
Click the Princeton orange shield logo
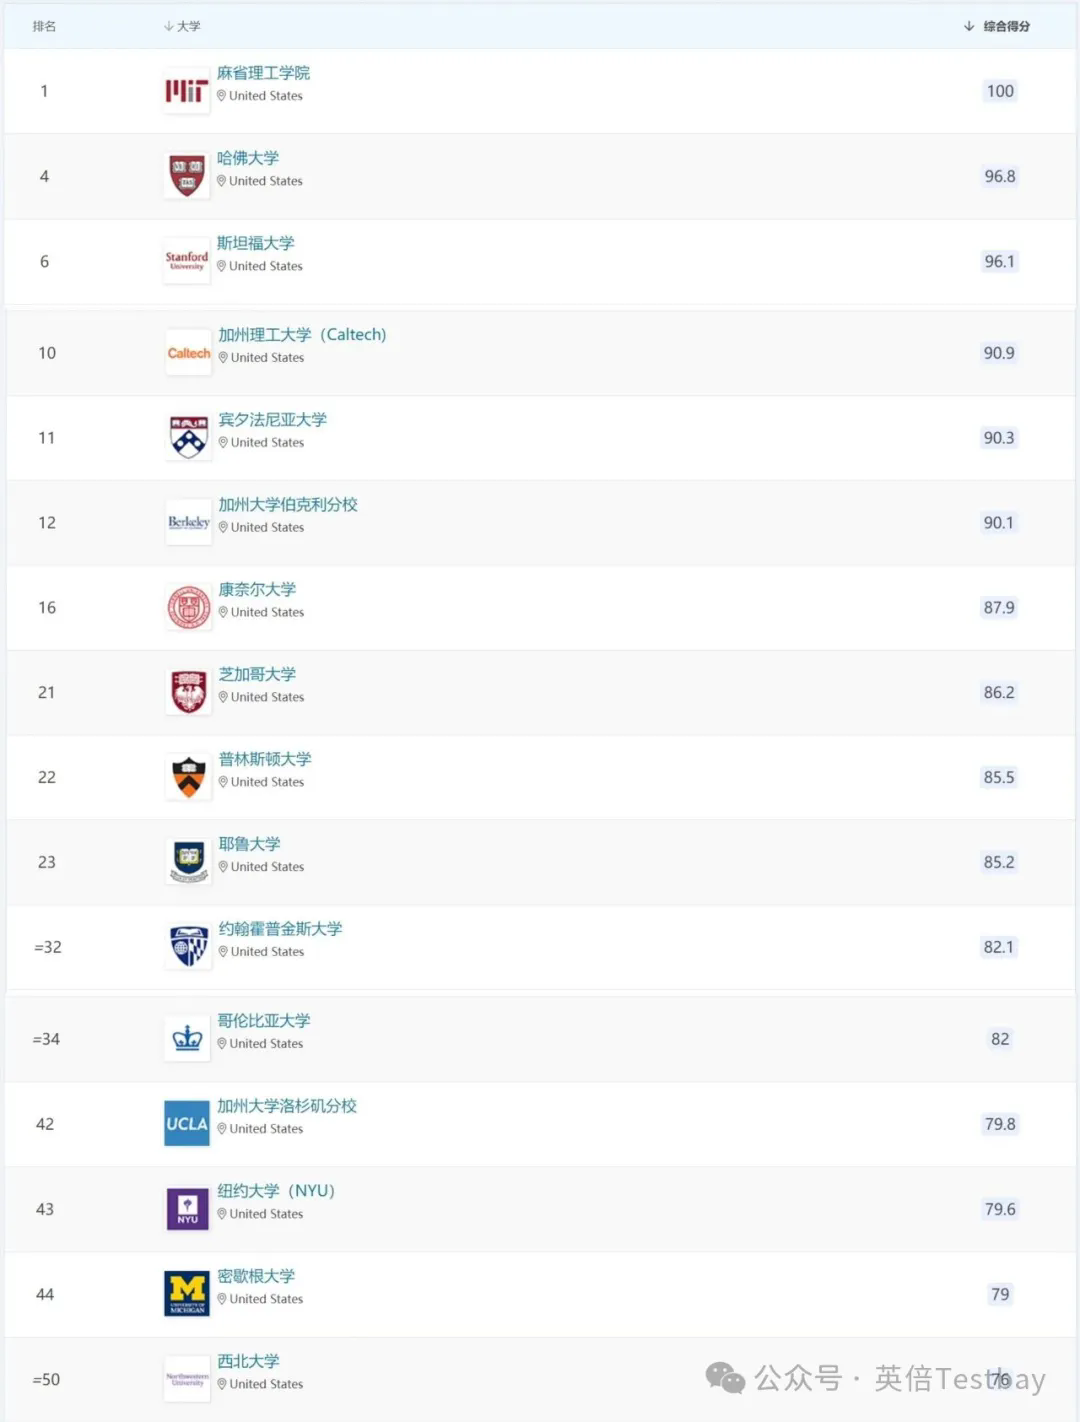coord(189,777)
